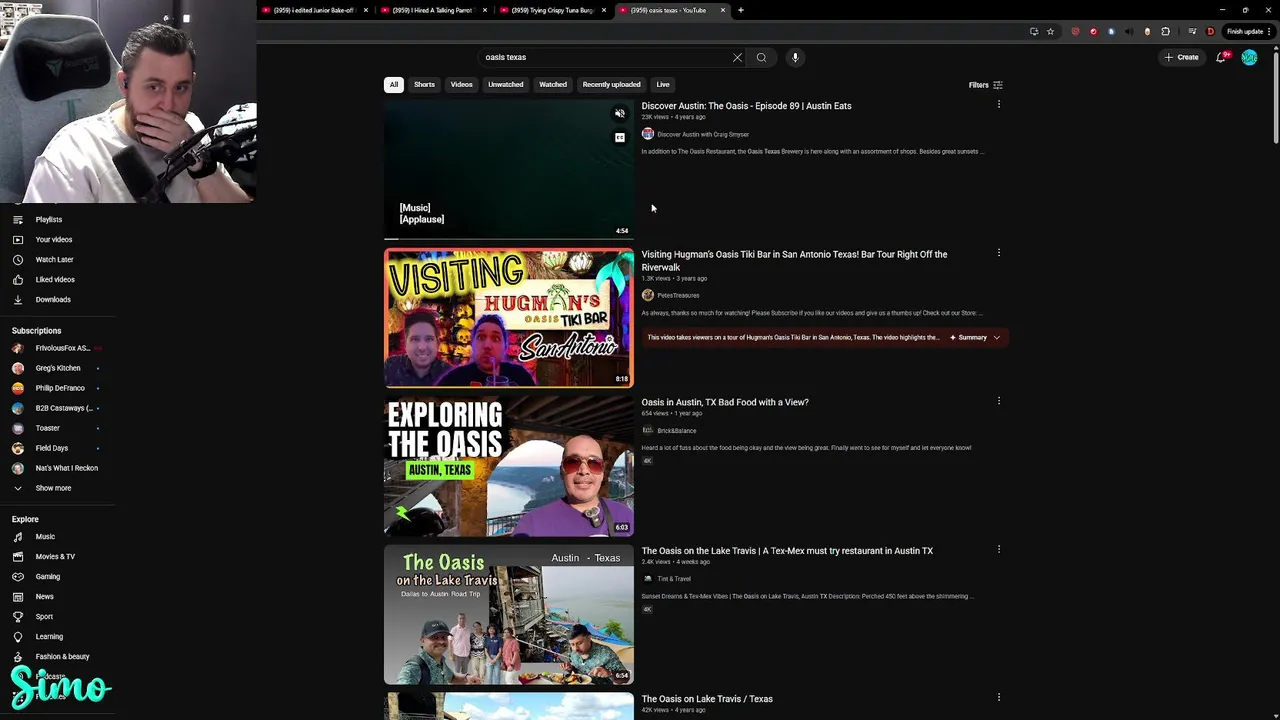Open Philip DeFranco subscription
Viewport: 1280px width, 720px height.
[x=58, y=388]
